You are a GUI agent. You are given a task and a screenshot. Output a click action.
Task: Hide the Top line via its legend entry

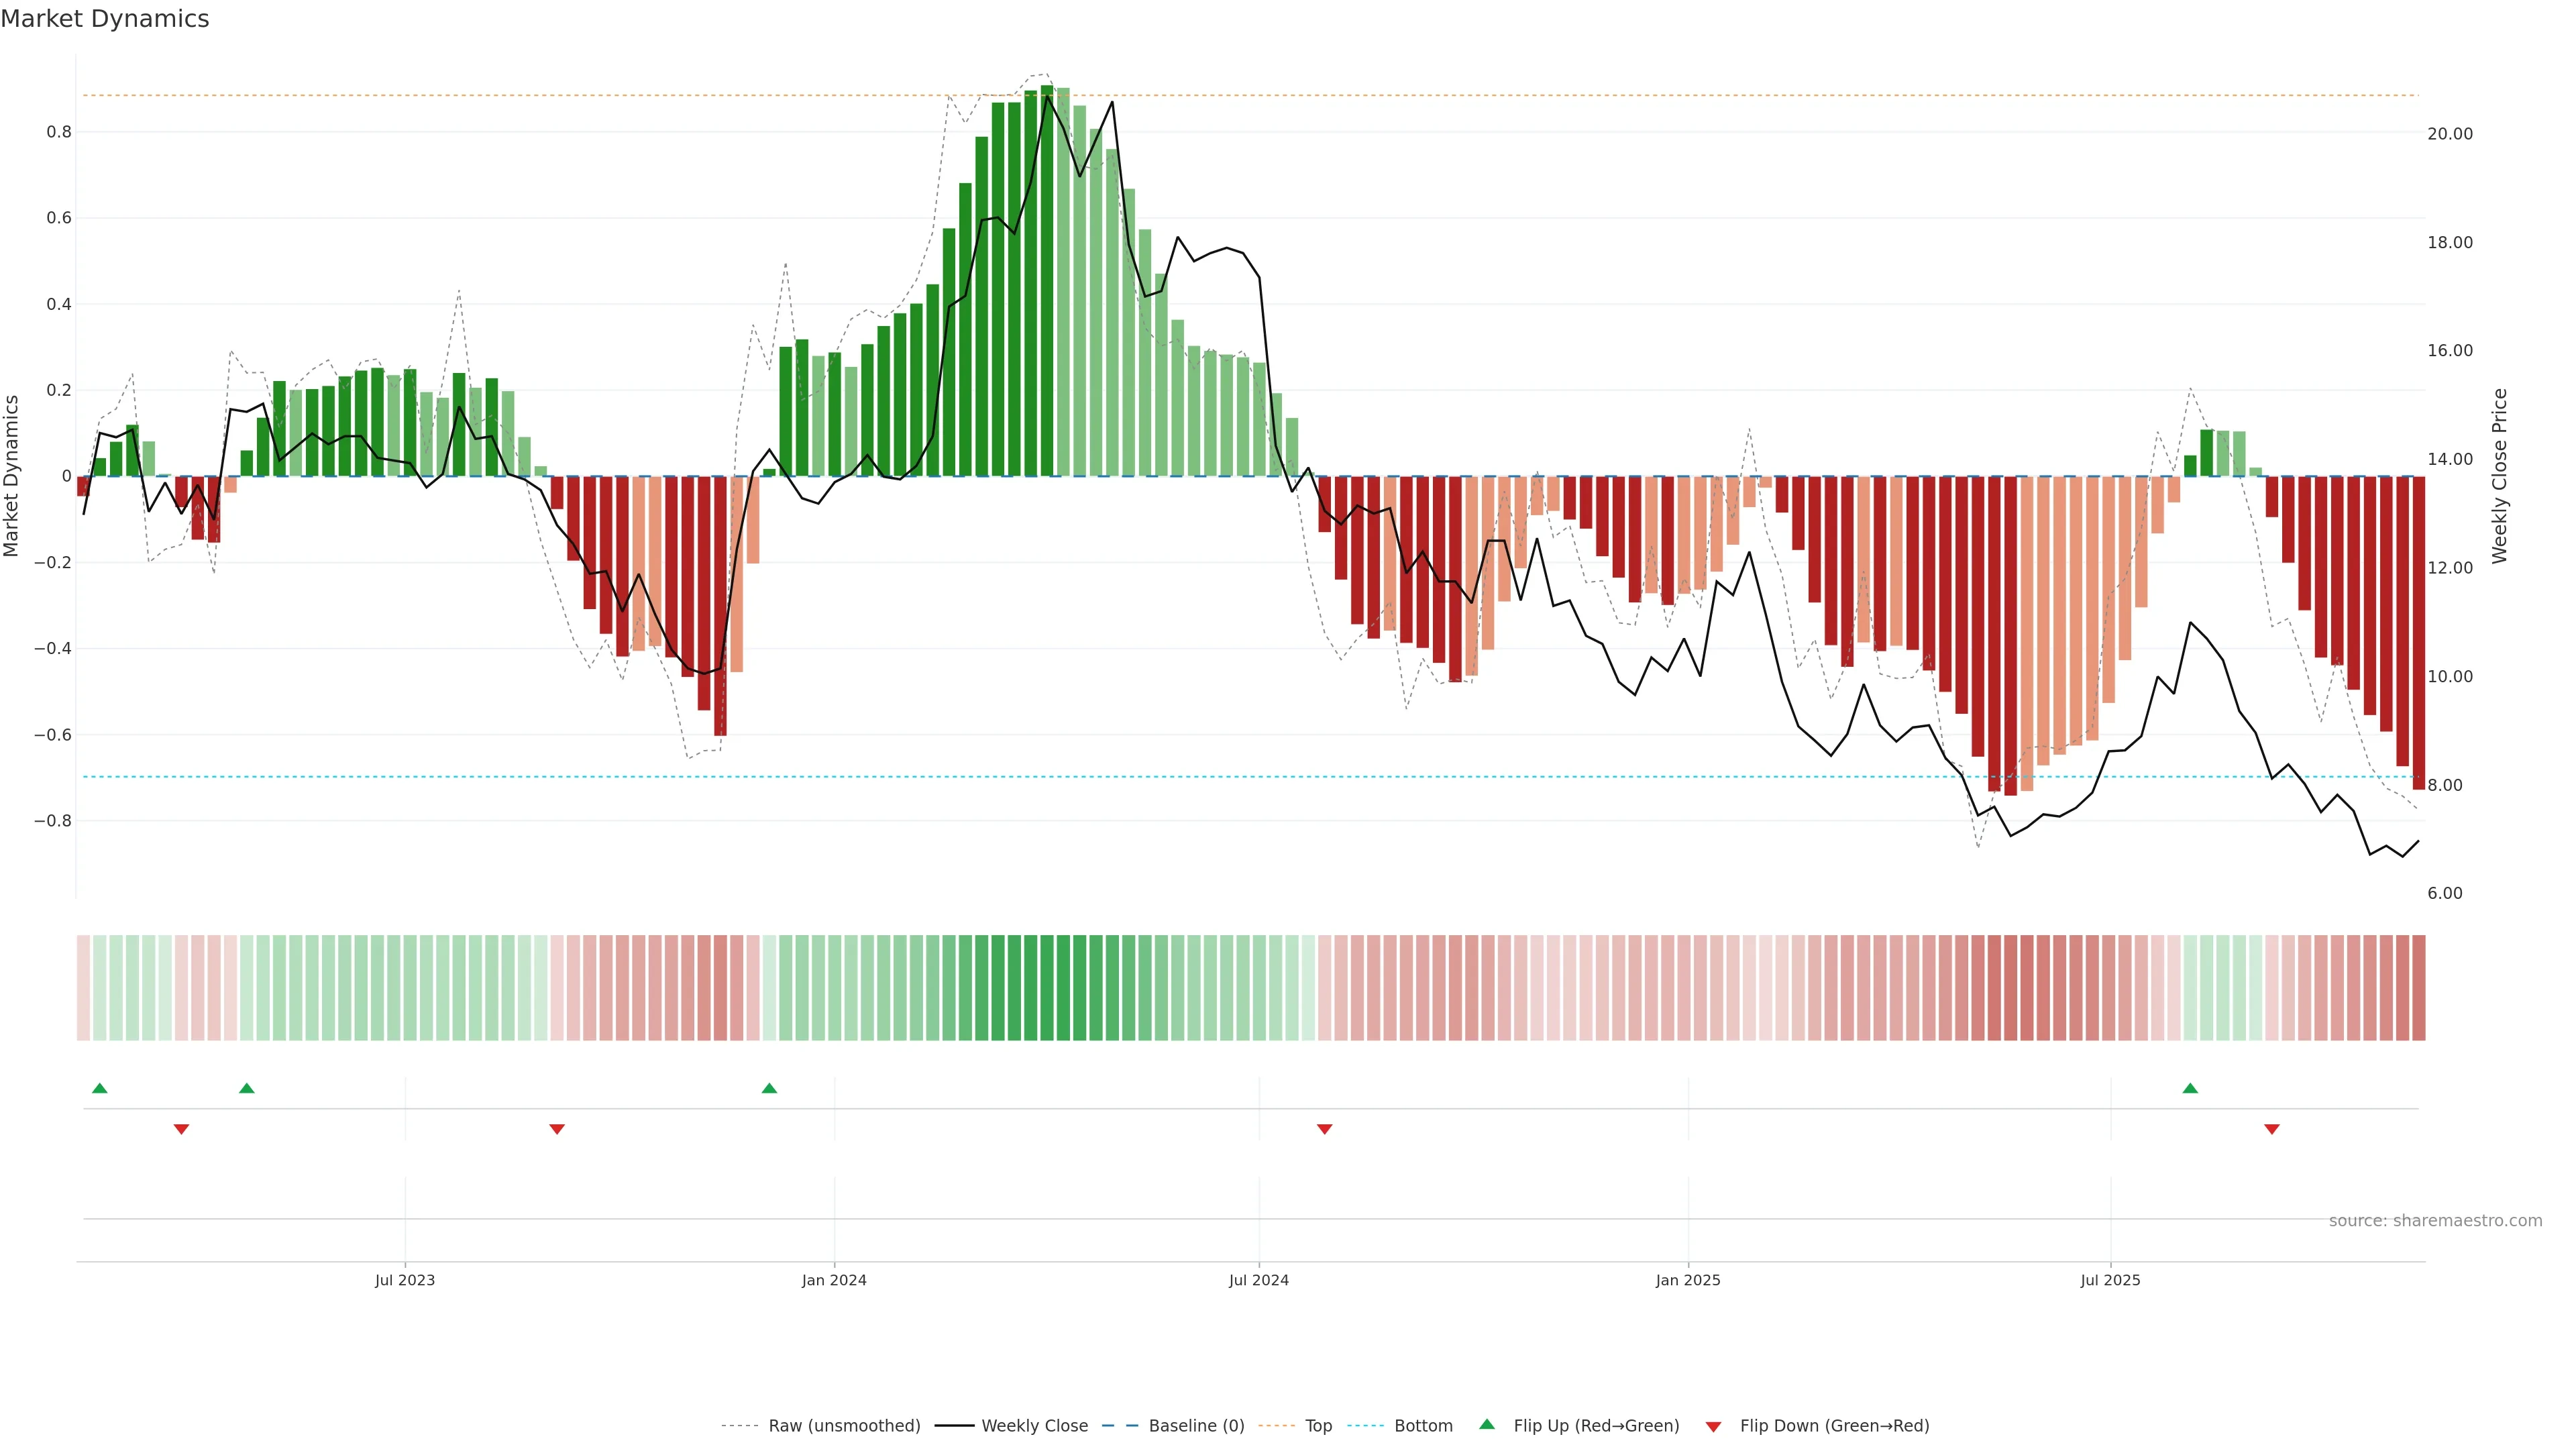(x=1318, y=1426)
